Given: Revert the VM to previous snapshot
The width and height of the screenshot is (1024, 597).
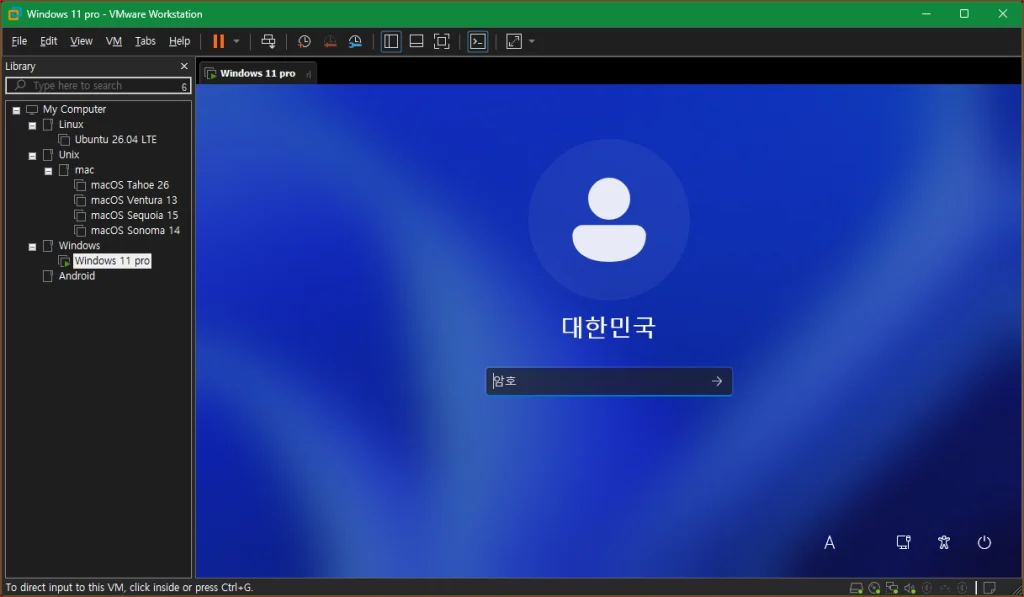Looking at the screenshot, I should 330,41.
